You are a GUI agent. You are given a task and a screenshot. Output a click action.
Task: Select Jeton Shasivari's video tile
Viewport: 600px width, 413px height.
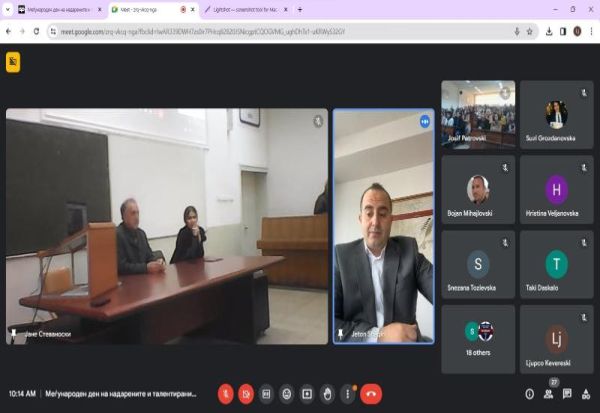(383, 226)
